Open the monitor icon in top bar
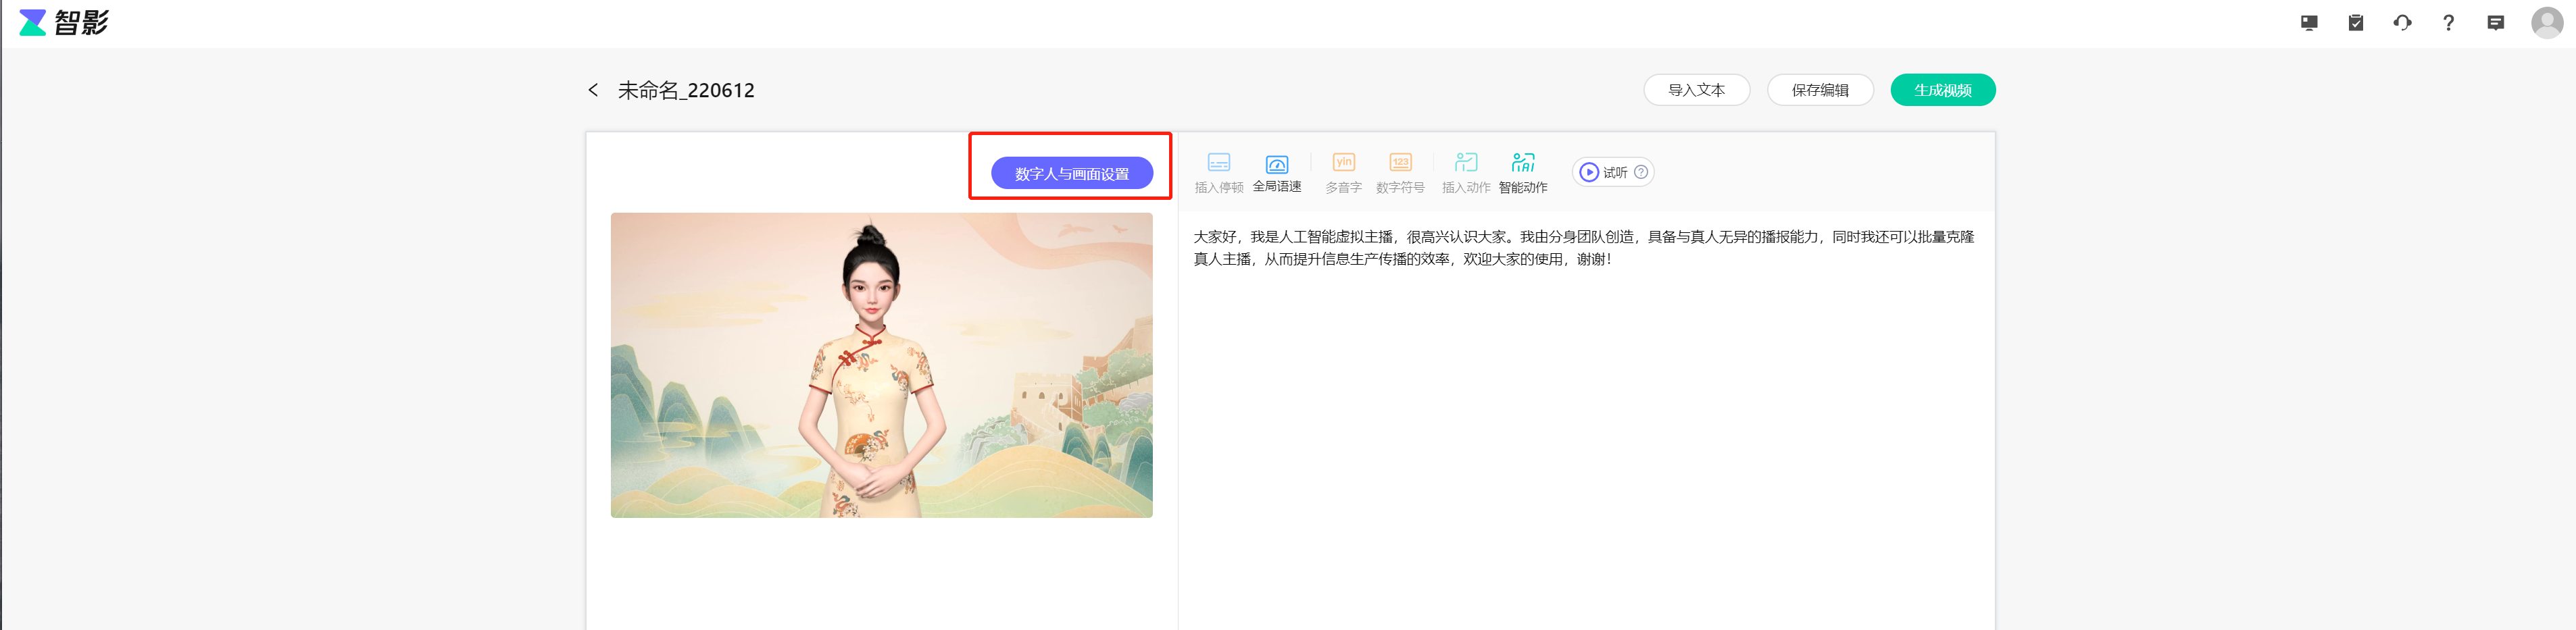The width and height of the screenshot is (2576, 630). (x=2309, y=22)
